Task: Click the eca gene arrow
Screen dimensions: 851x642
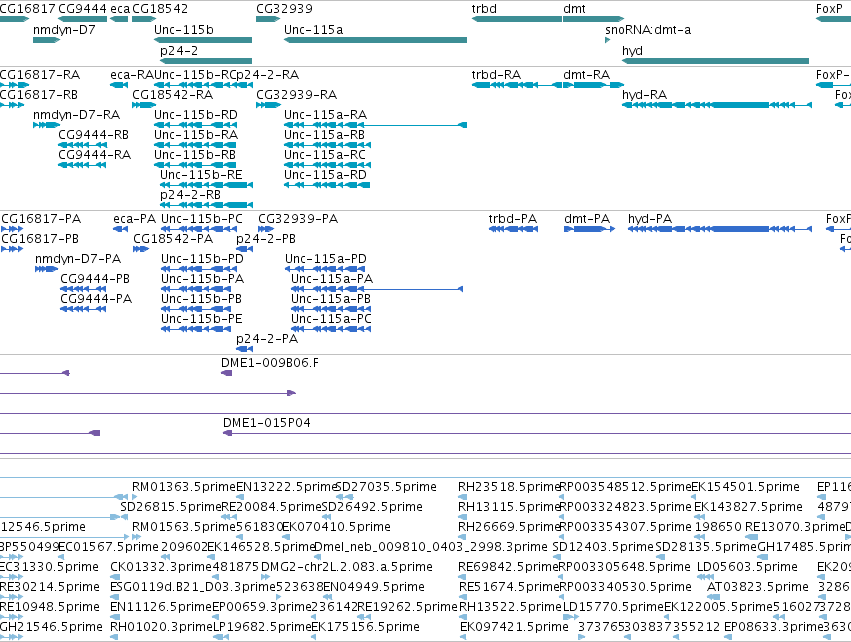Action: (119, 19)
